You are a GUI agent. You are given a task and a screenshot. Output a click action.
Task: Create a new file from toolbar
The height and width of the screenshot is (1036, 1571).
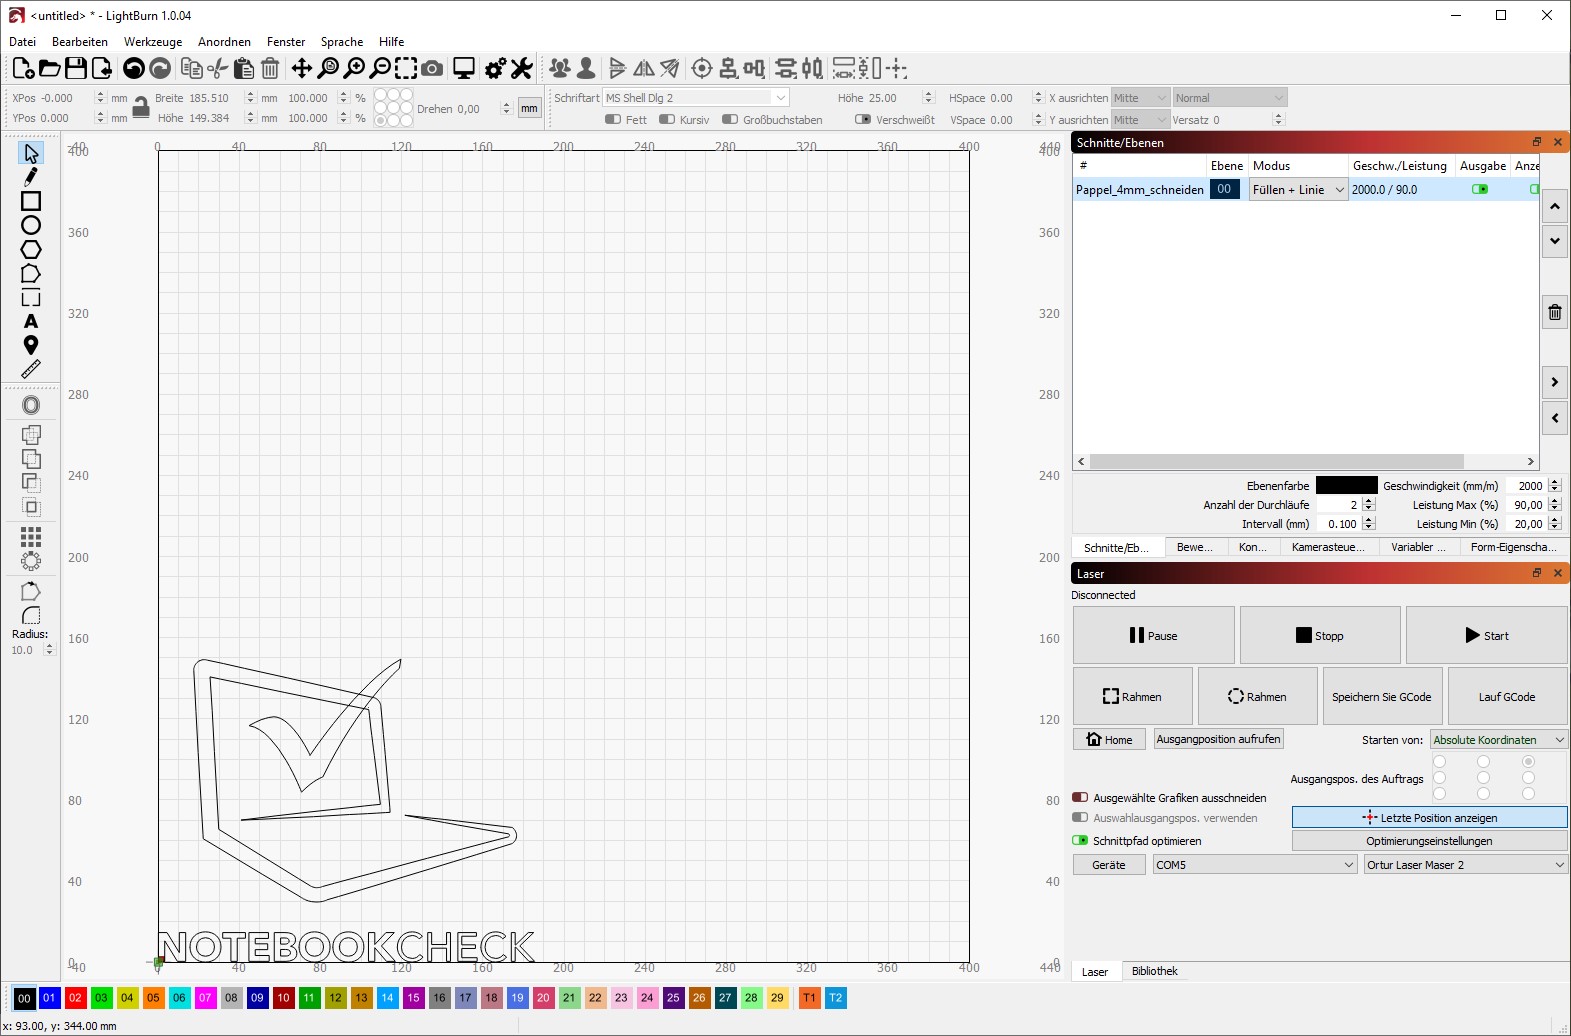point(23,68)
